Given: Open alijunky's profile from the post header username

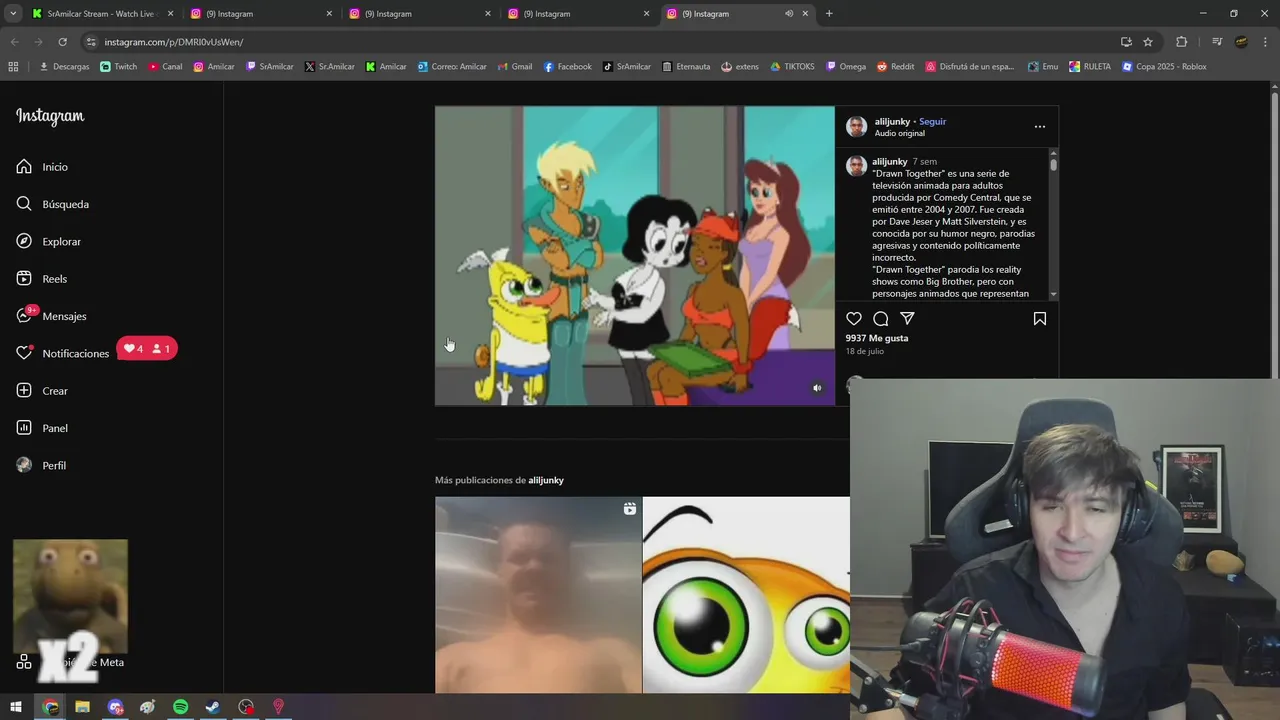Looking at the screenshot, I should tap(892, 122).
